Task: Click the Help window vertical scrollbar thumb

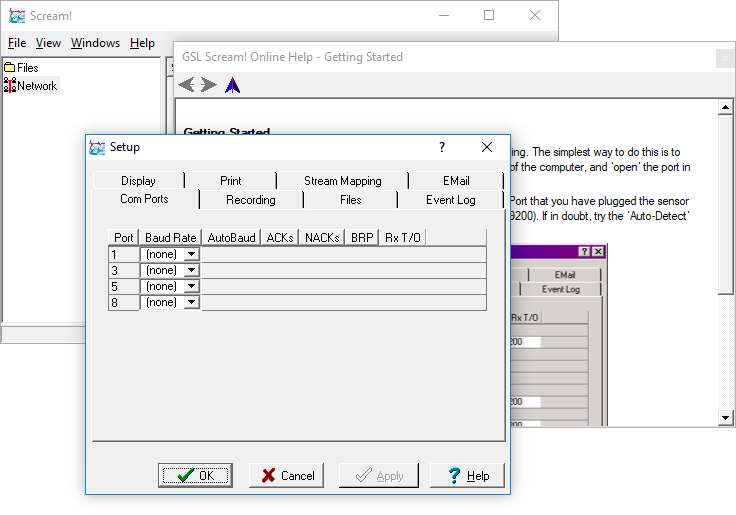Action: (725, 204)
